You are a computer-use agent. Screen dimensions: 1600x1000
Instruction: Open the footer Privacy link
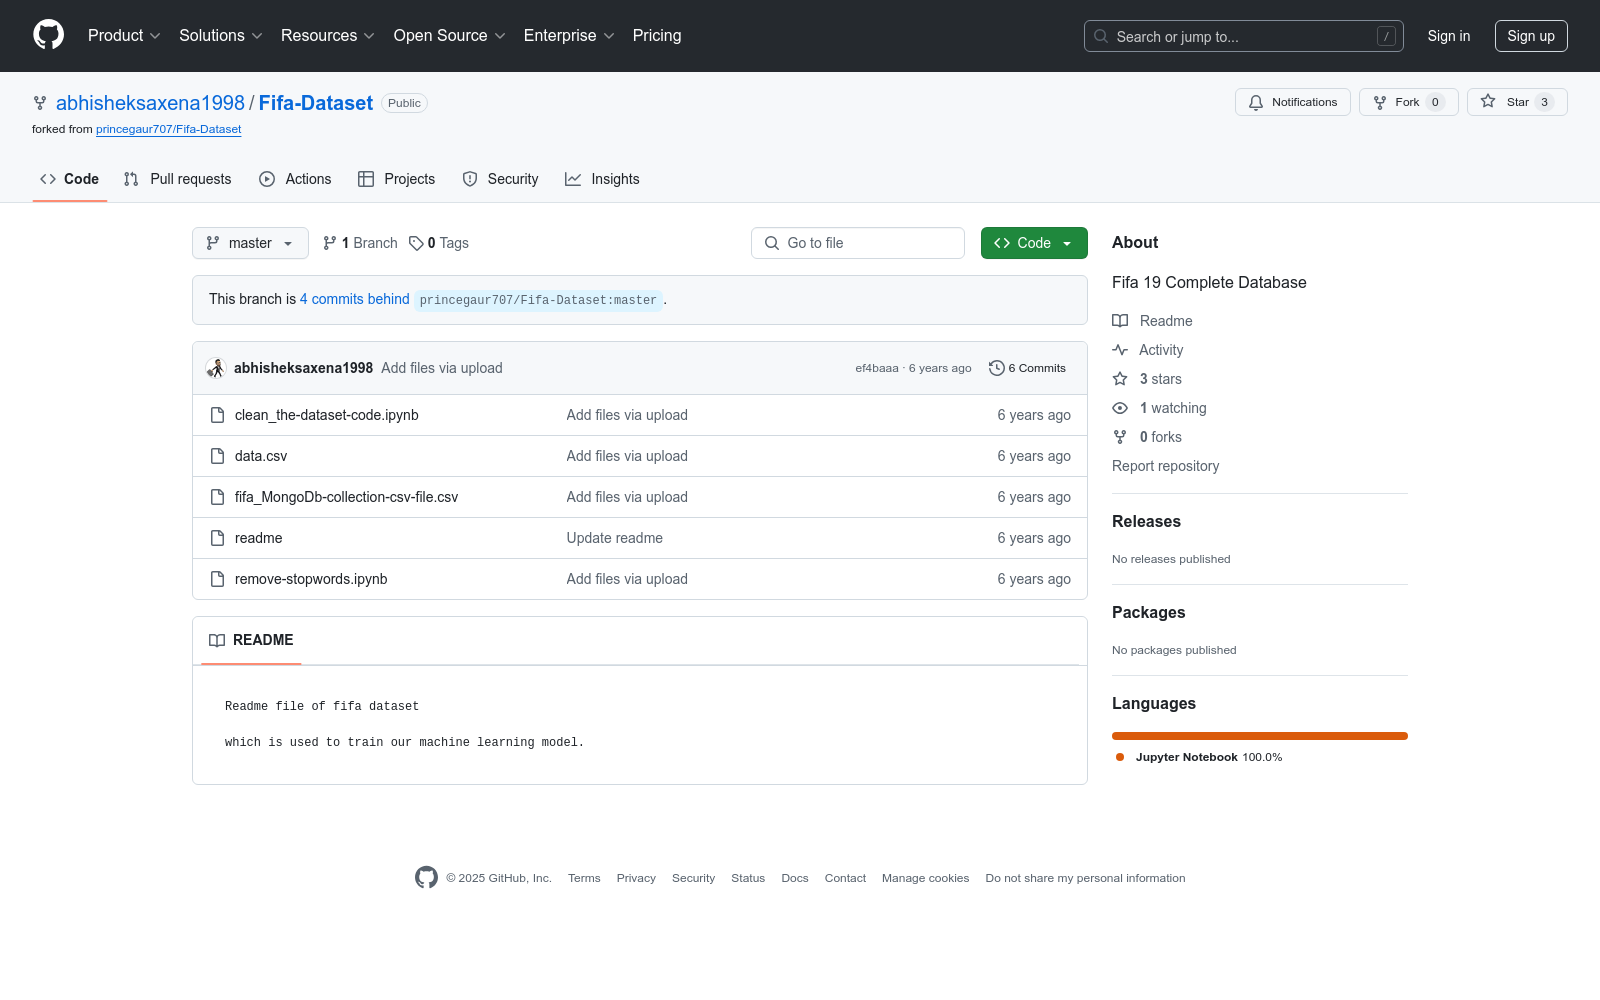point(636,878)
